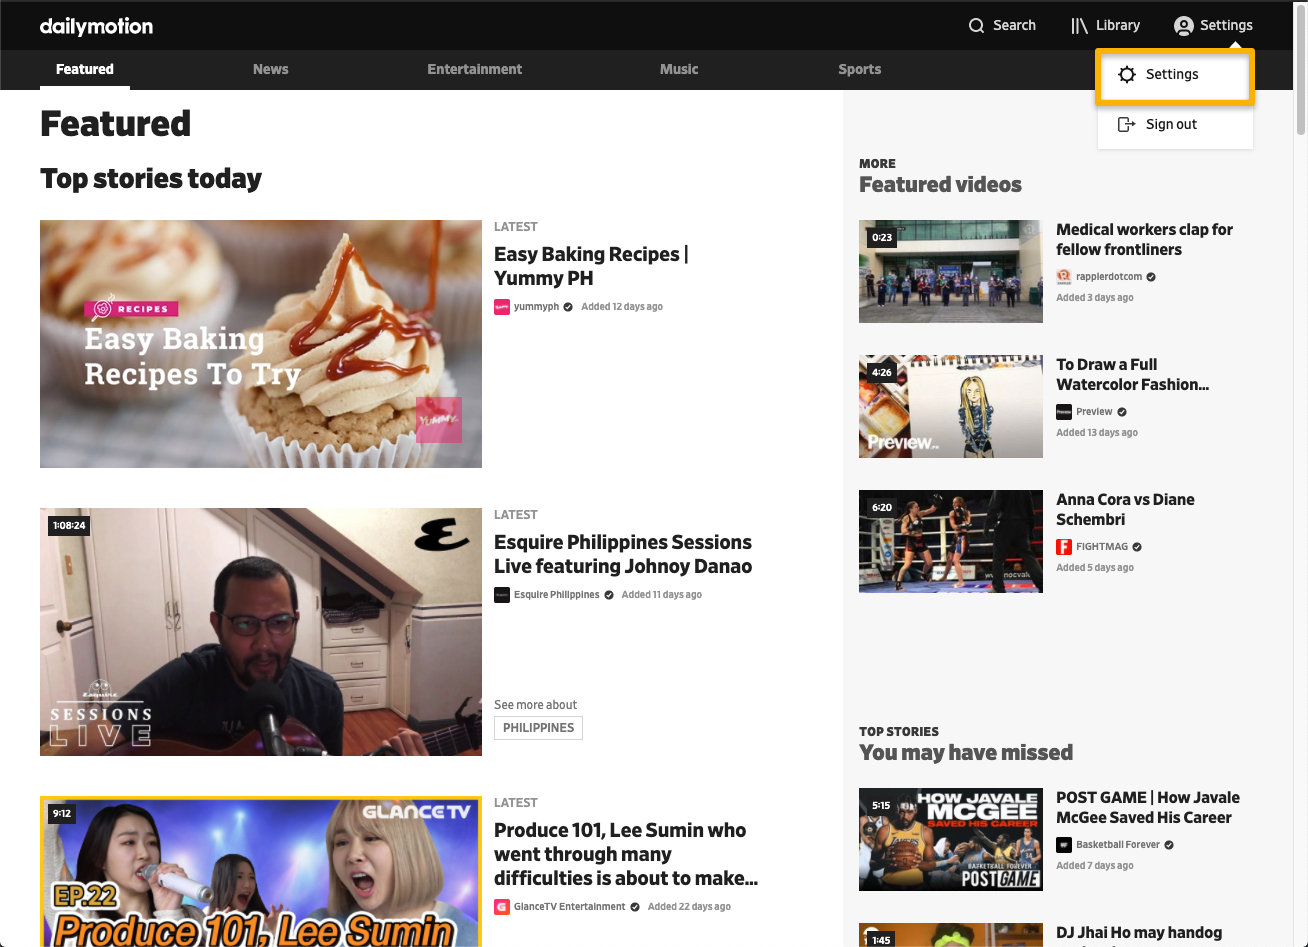The image size is (1308, 947).
Task: Click the Produce 101 GlanceTV thumbnail
Action: point(261,872)
